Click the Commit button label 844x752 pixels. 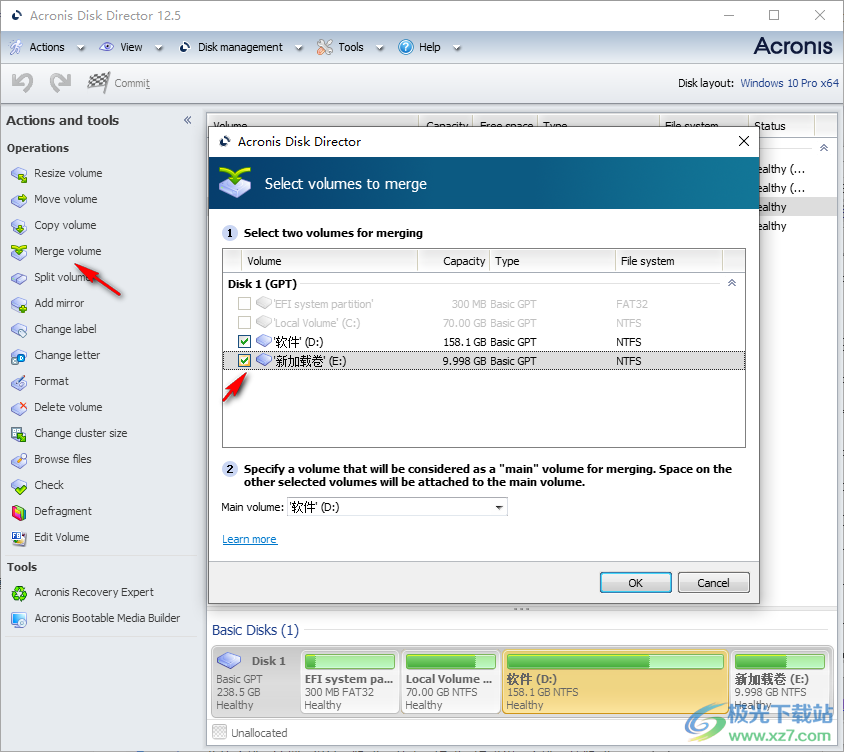point(132,83)
